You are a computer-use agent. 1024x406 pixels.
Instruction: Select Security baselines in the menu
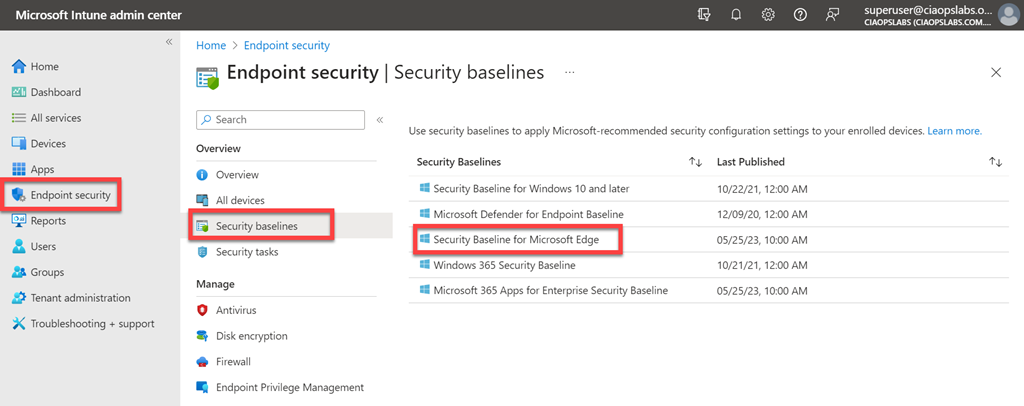[256, 227]
